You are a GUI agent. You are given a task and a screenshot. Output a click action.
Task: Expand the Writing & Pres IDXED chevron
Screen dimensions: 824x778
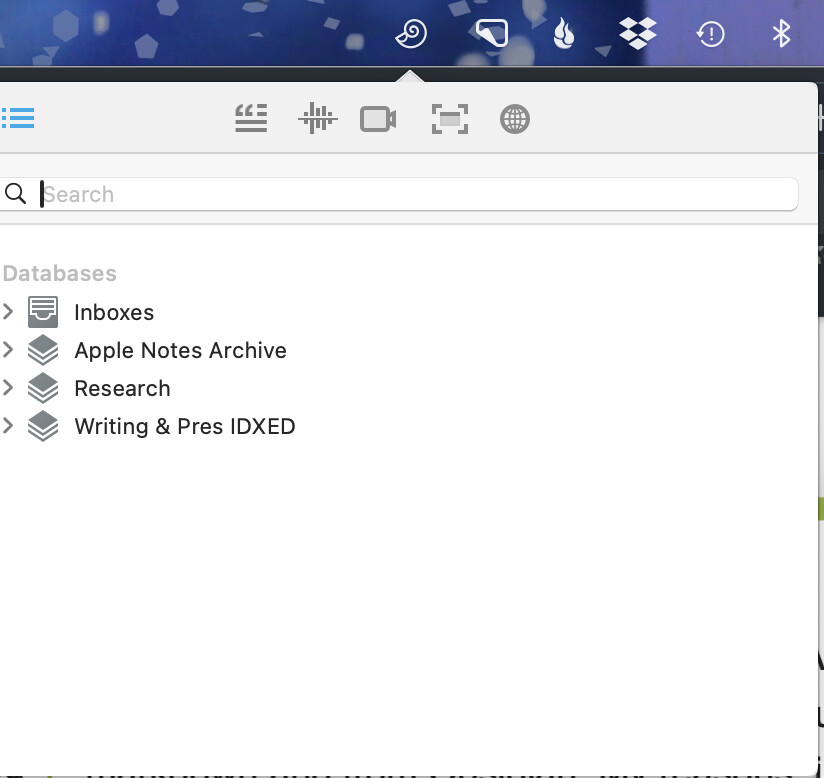pyautogui.click(x=8, y=426)
